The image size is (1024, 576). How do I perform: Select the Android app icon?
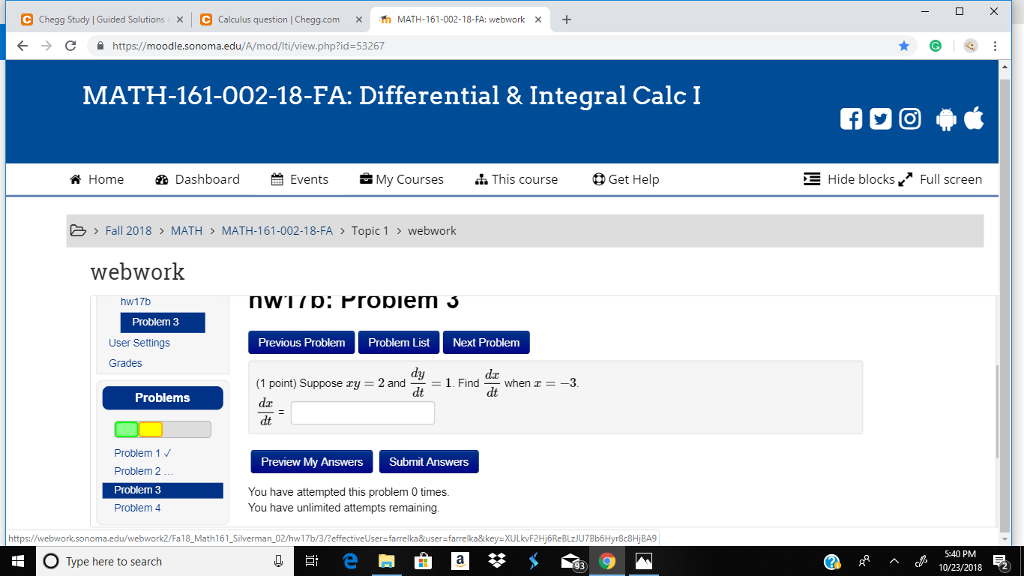(946, 119)
